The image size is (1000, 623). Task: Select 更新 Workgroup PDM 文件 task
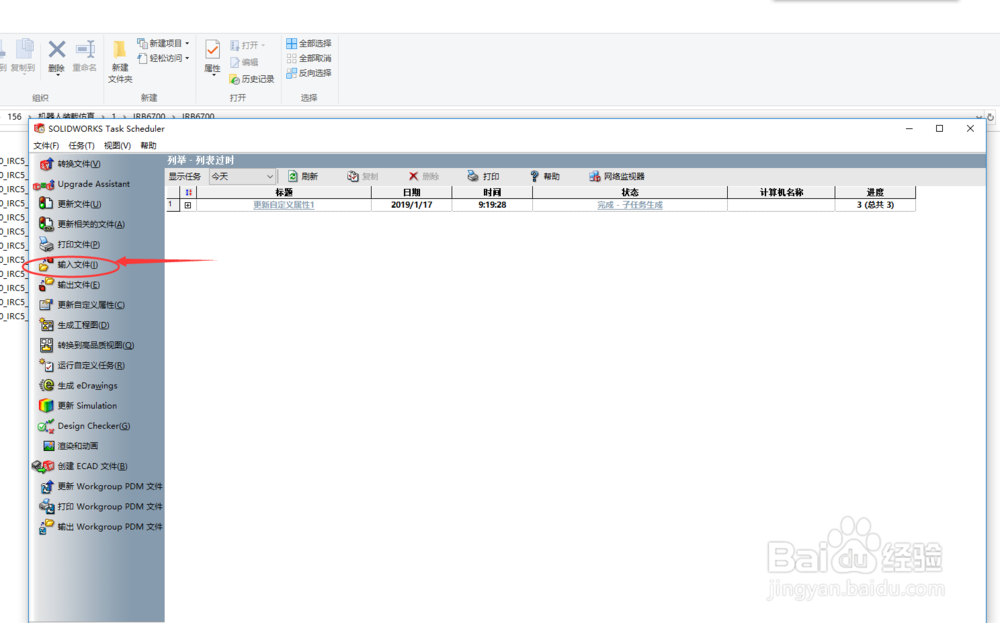tap(101, 487)
